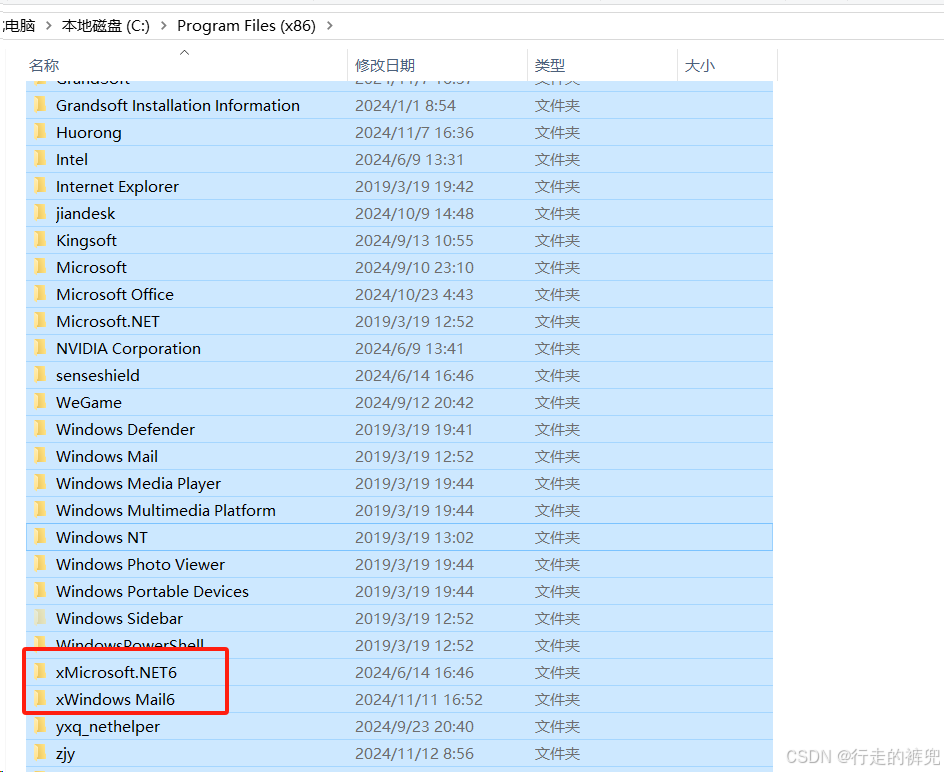Viewport: 944px width, 772px height.
Task: Toggle sort order with the arrow above 名称
Action: click(x=185, y=52)
